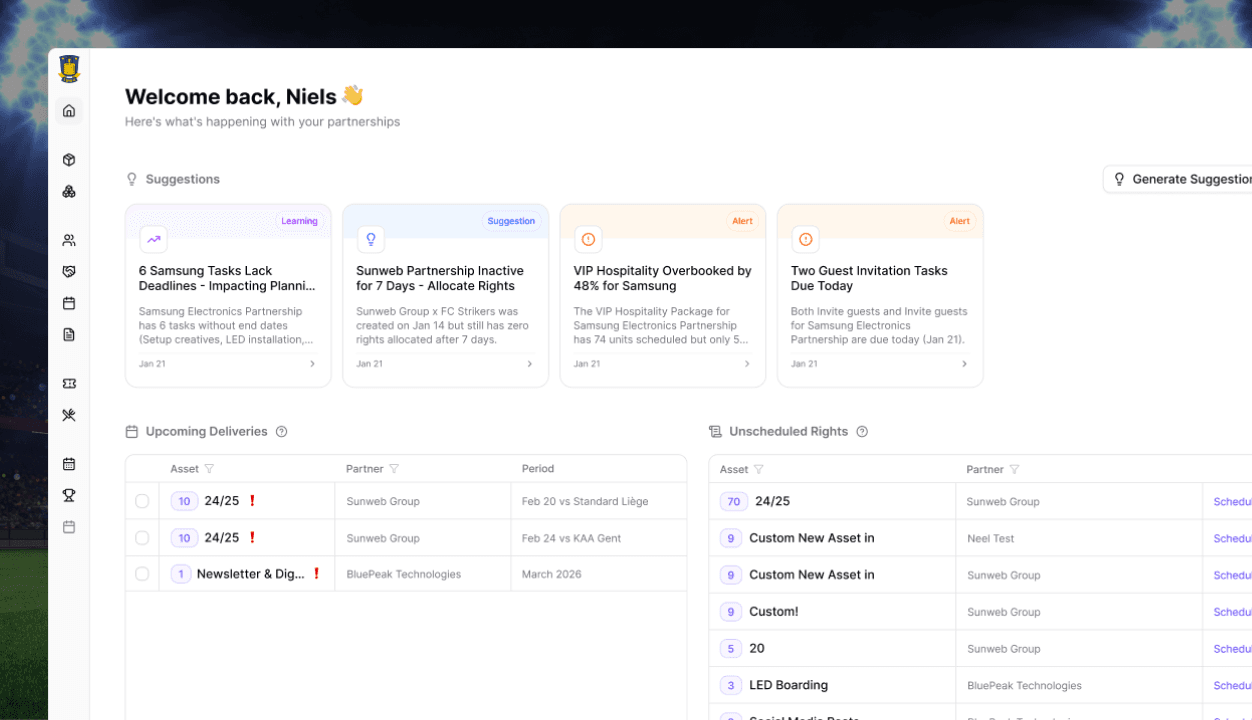Open the Upcoming Deliveries help tooltip
The image size is (1252, 720).
point(281,431)
